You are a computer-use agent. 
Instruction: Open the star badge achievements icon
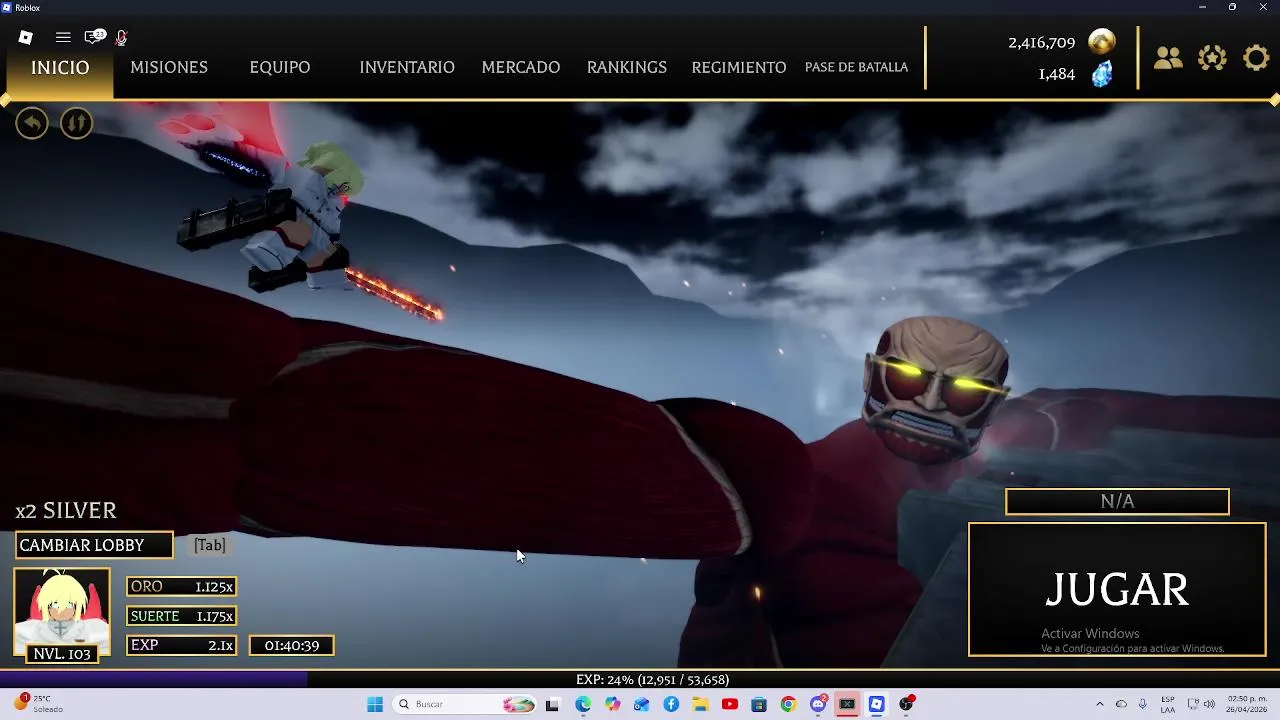pos(1212,58)
